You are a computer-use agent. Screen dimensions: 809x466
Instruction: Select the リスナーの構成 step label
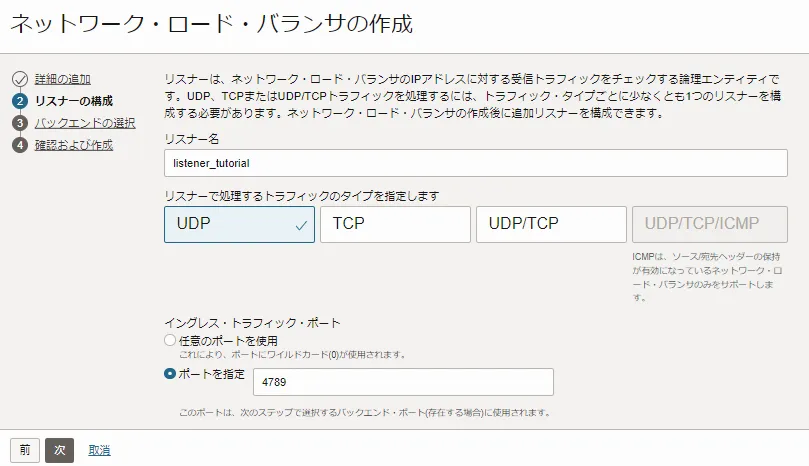73,101
